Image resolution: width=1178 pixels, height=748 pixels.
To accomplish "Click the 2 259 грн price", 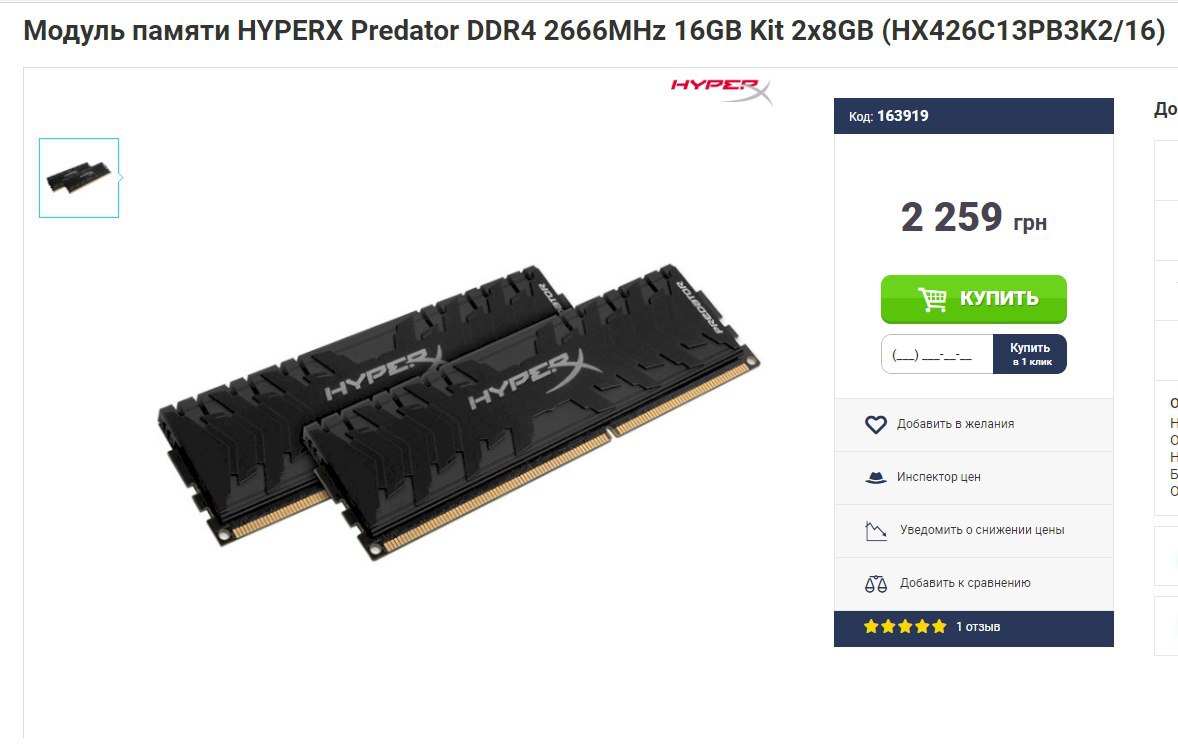I will pyautogui.click(x=974, y=218).
